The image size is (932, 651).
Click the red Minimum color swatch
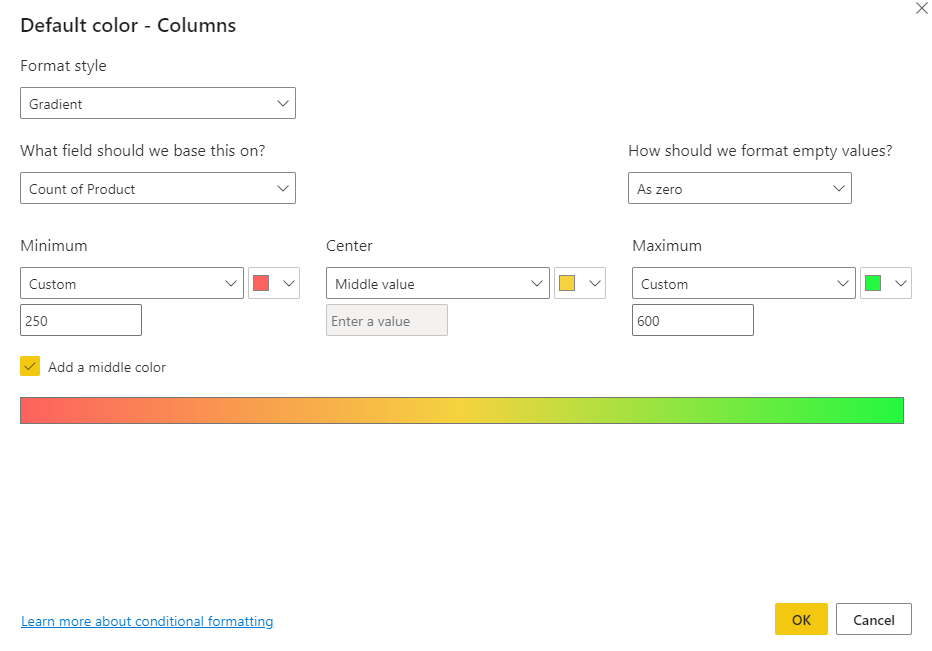(x=261, y=283)
